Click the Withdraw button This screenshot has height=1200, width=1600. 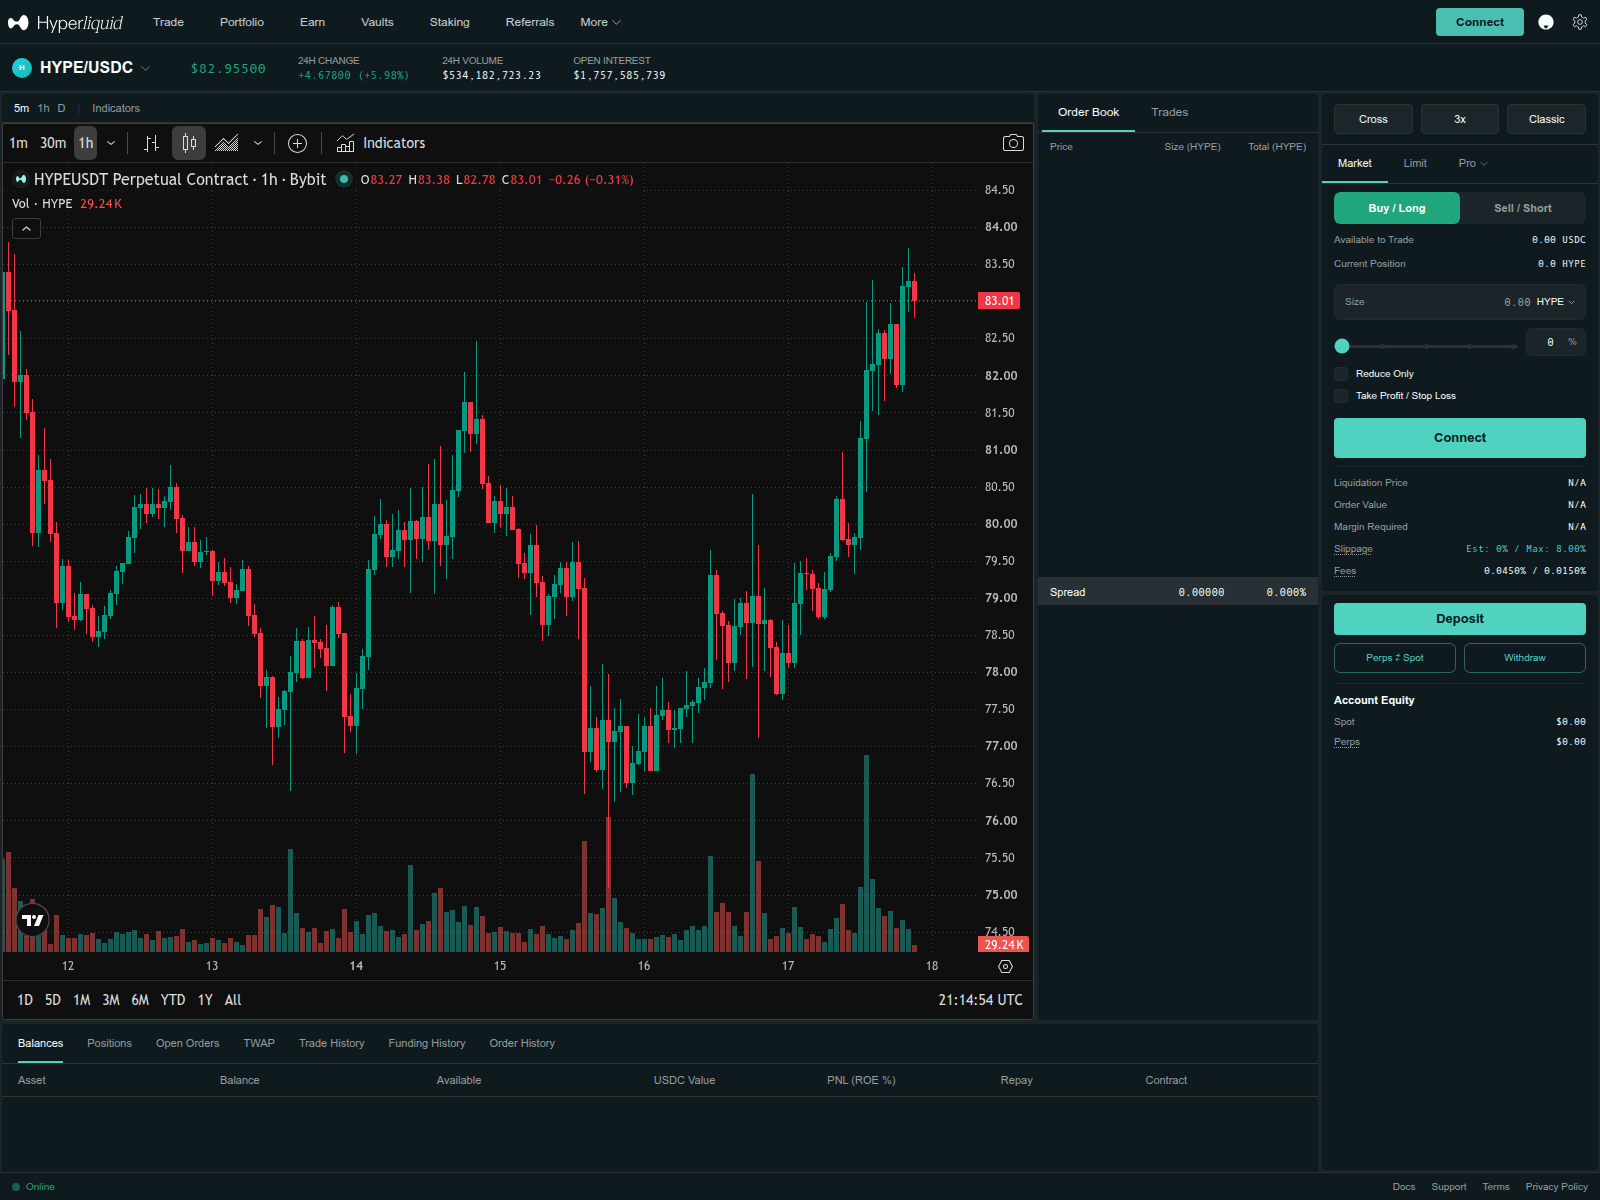point(1525,658)
